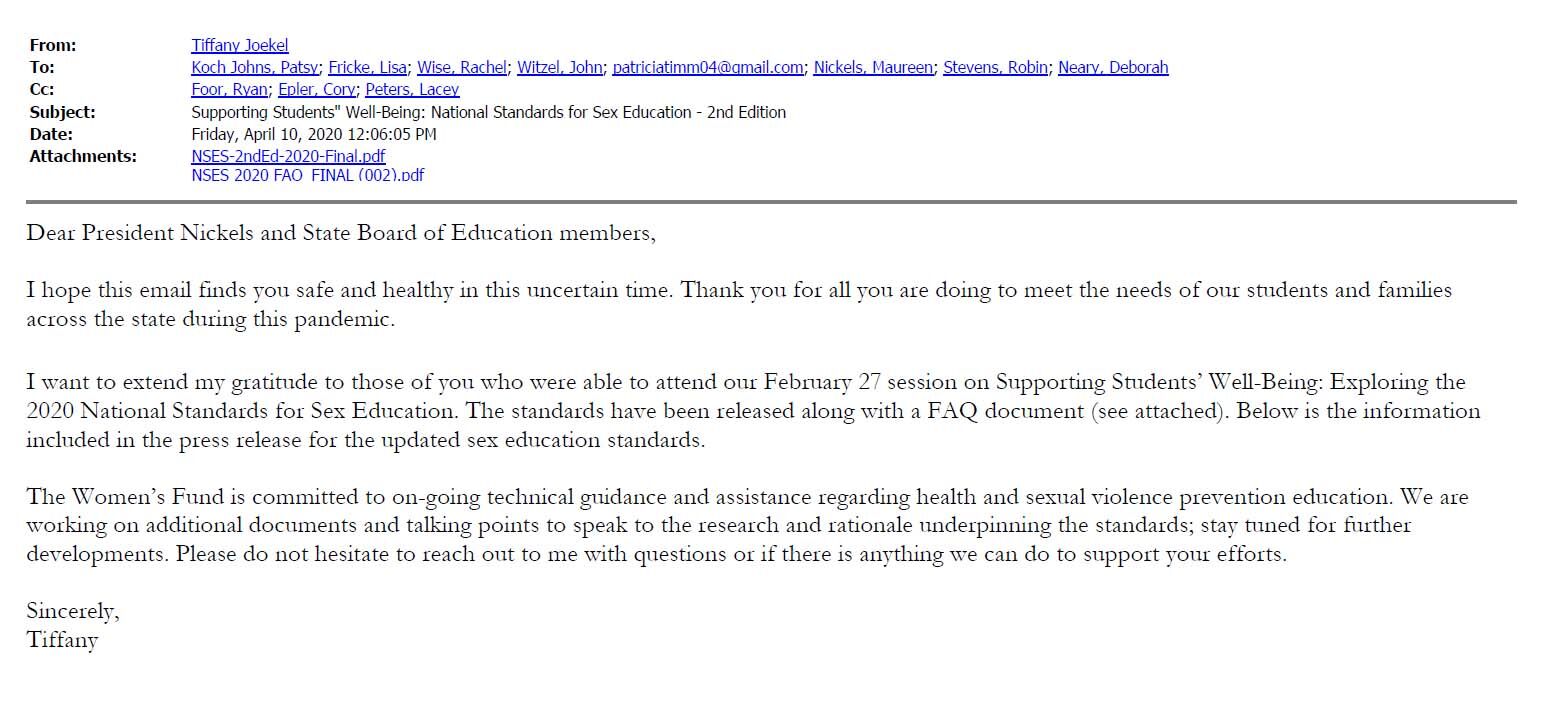The width and height of the screenshot is (1544, 705).
Task: Click the paragraph mentioning February 27 session
Action: [753, 411]
